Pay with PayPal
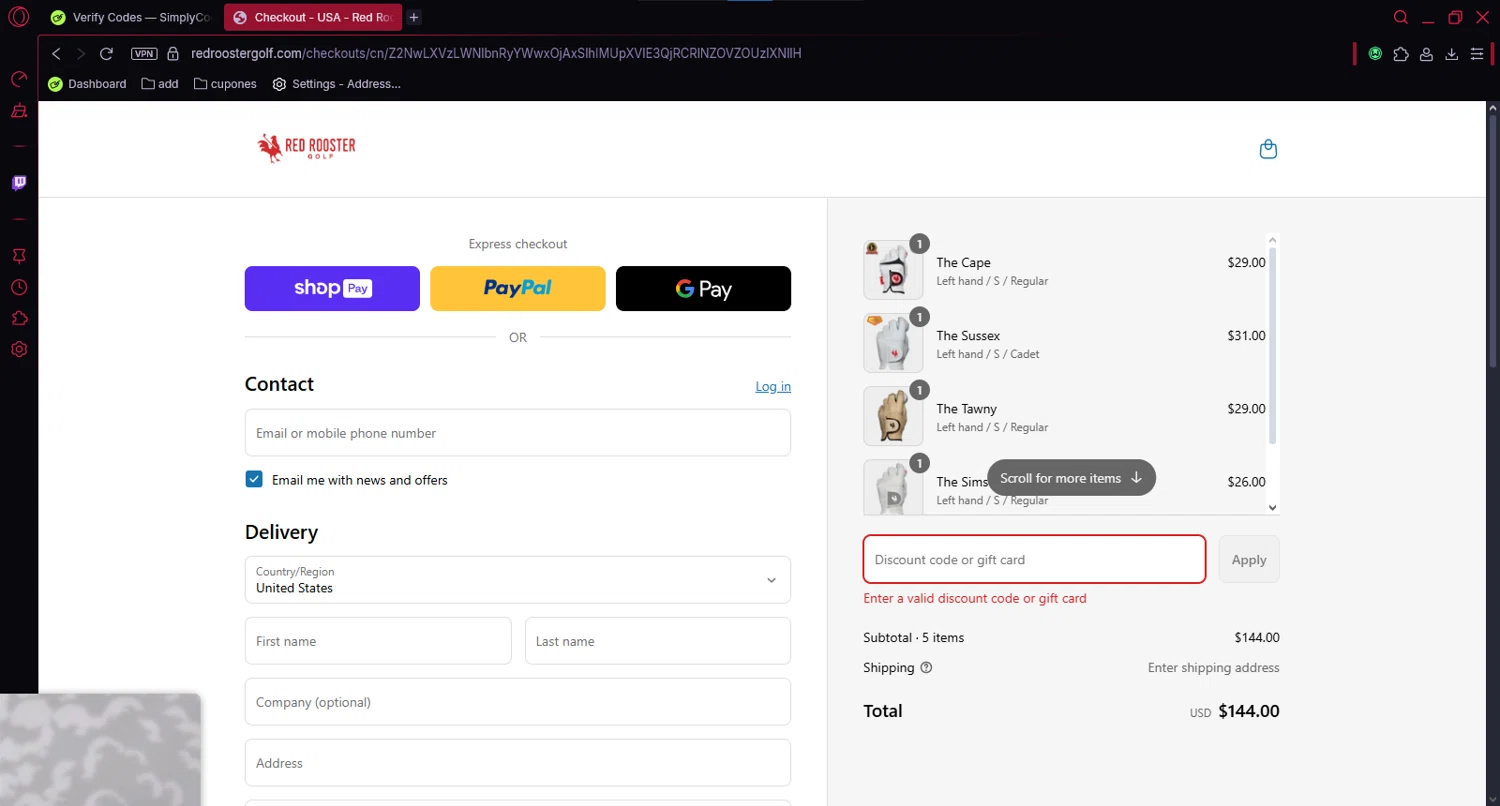The height and width of the screenshot is (806, 1500). 518,288
